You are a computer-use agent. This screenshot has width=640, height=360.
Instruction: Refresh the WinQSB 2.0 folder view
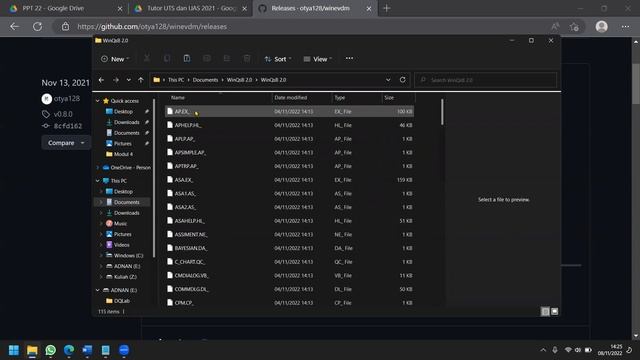pyautogui.click(x=402, y=80)
